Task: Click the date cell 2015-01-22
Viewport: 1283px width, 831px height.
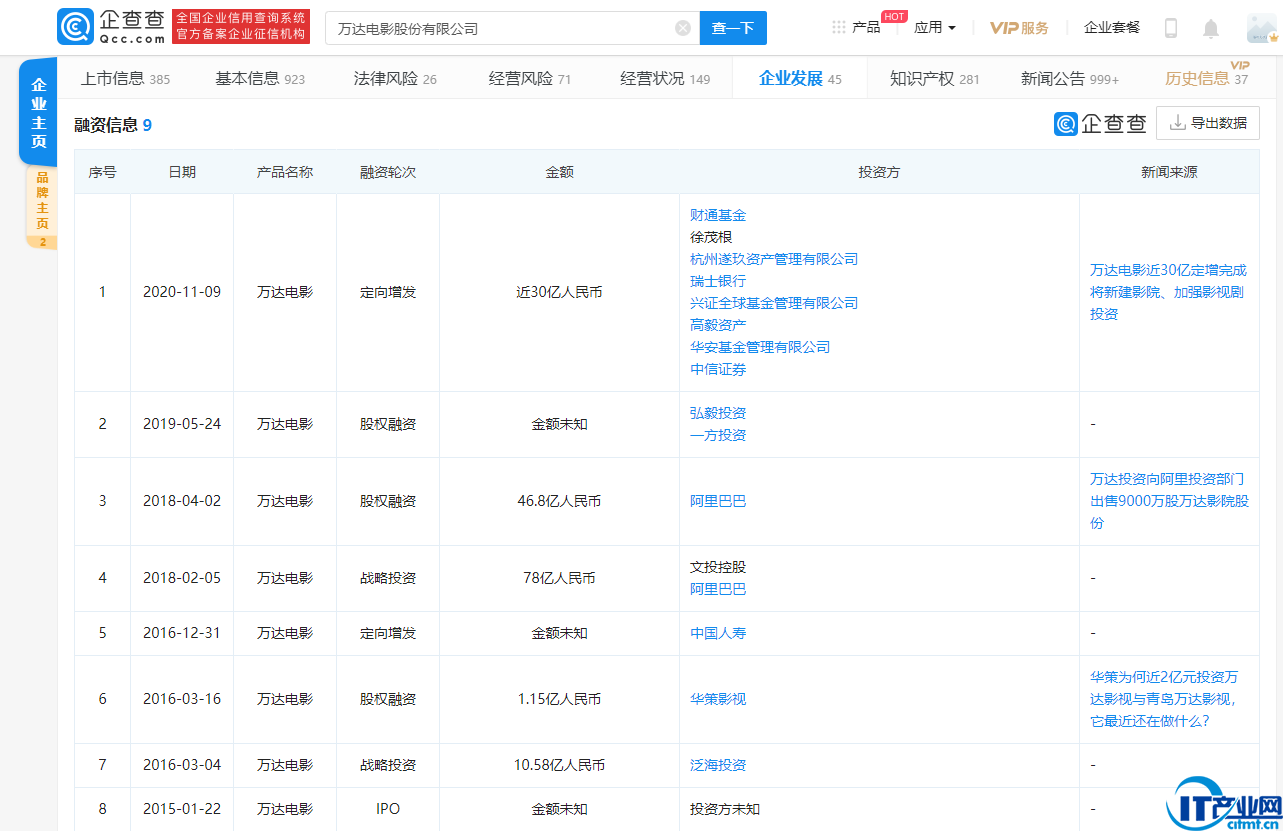Action: pos(182,809)
